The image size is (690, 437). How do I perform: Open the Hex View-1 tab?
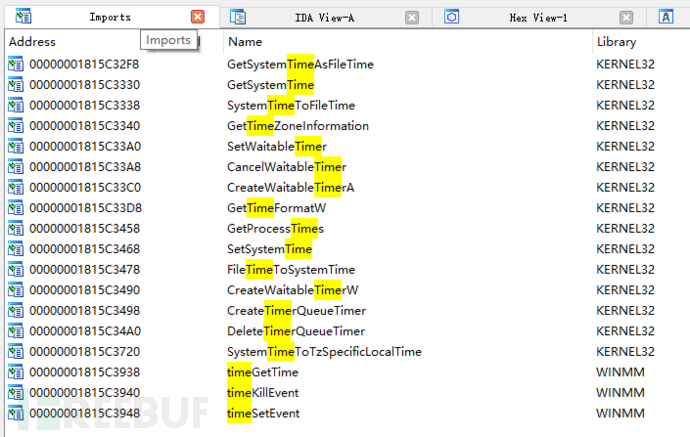pyautogui.click(x=539, y=18)
